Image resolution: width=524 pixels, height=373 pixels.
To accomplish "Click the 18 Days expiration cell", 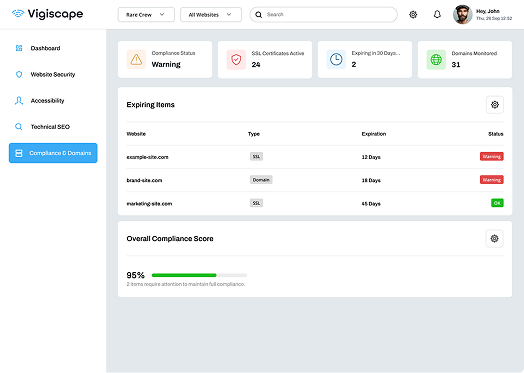I will [x=371, y=180].
